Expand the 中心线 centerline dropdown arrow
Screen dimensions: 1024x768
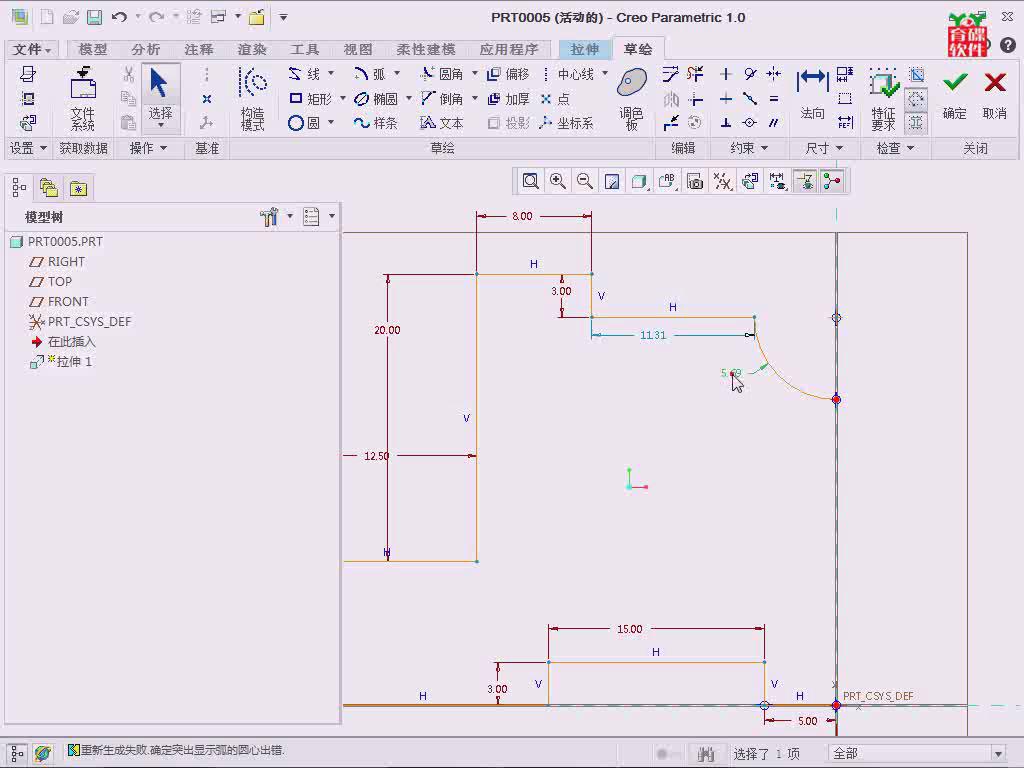click(x=605, y=73)
